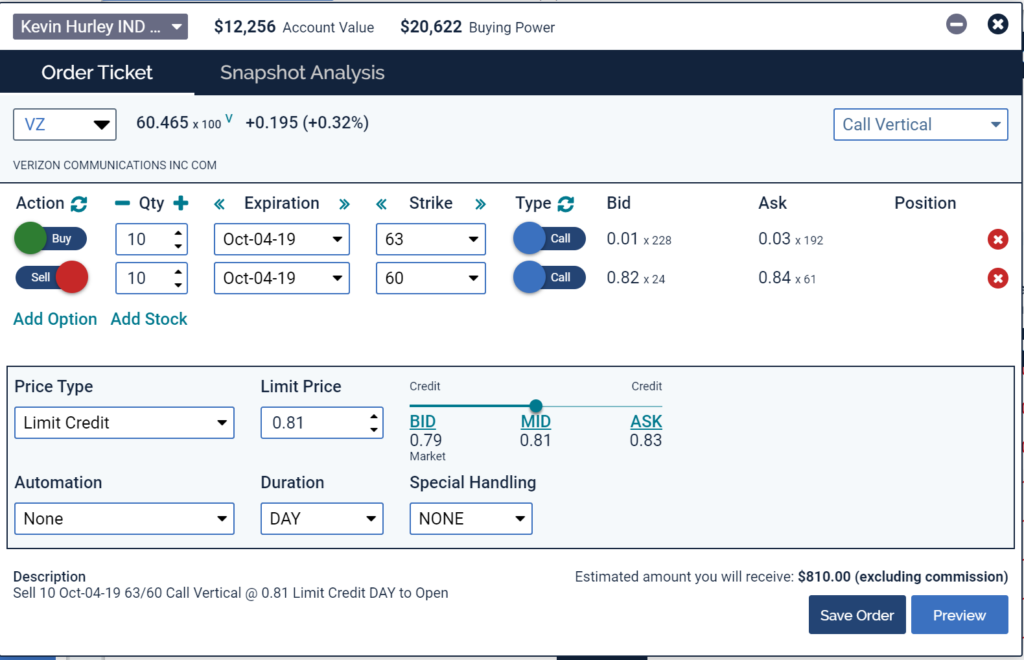Toggle the Sell action switch

click(x=51, y=278)
